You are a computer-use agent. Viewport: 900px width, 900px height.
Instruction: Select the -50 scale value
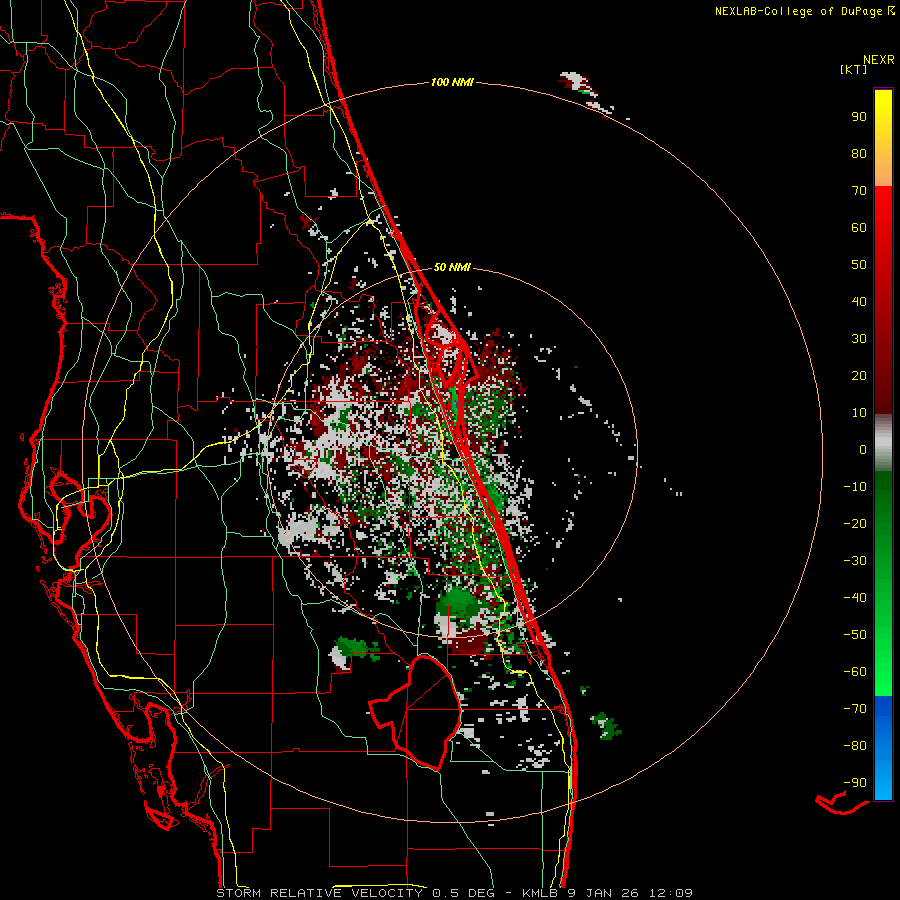(x=855, y=635)
